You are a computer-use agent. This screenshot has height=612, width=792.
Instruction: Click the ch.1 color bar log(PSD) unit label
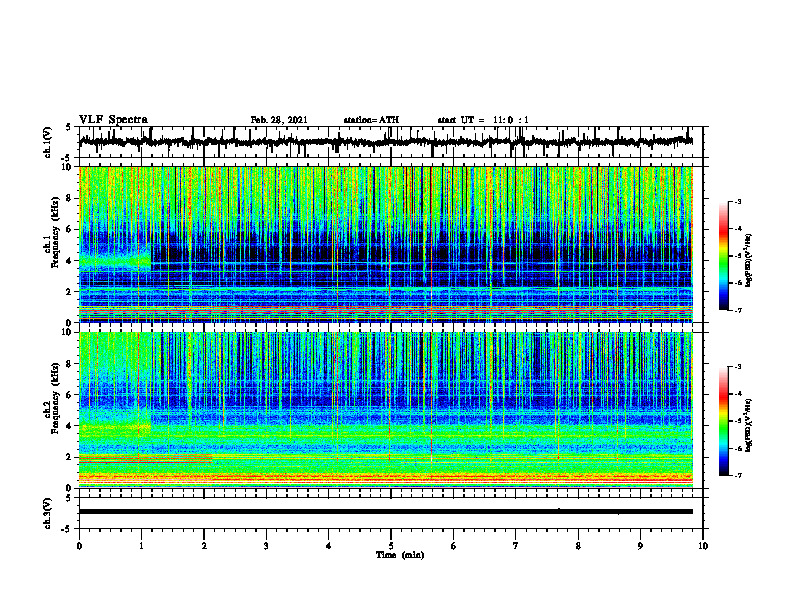pyautogui.click(x=750, y=260)
